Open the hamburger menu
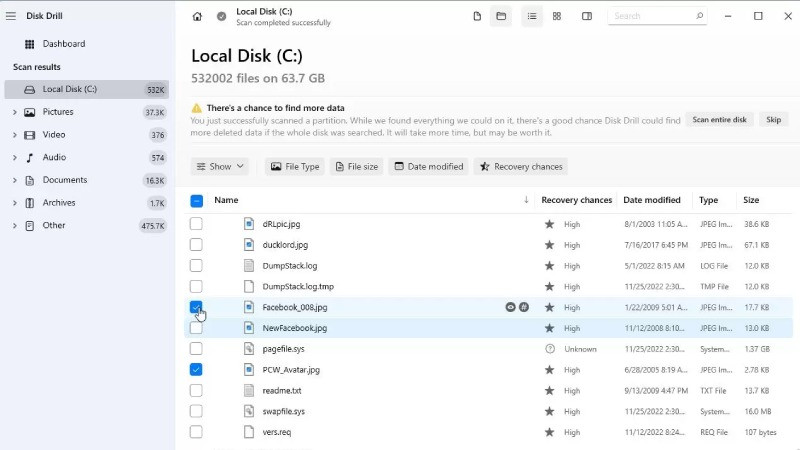Viewport: 800px width, 450px height. (11, 16)
